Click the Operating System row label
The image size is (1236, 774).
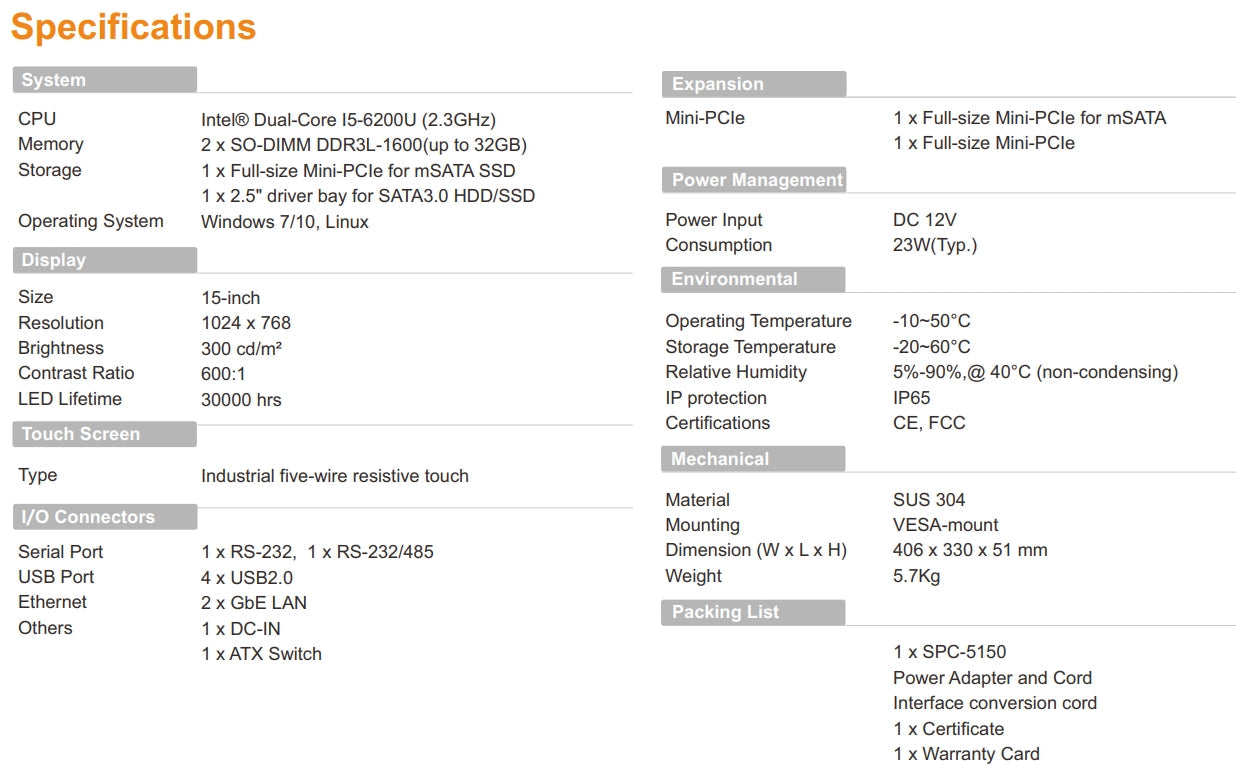tap(90, 221)
